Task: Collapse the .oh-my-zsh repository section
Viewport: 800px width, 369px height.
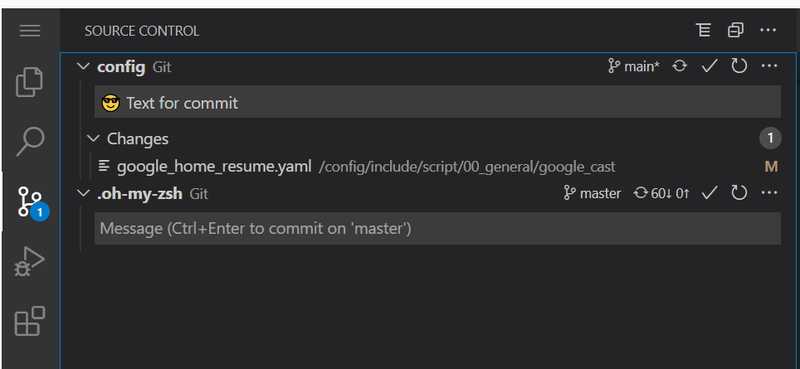Action: click(83, 193)
